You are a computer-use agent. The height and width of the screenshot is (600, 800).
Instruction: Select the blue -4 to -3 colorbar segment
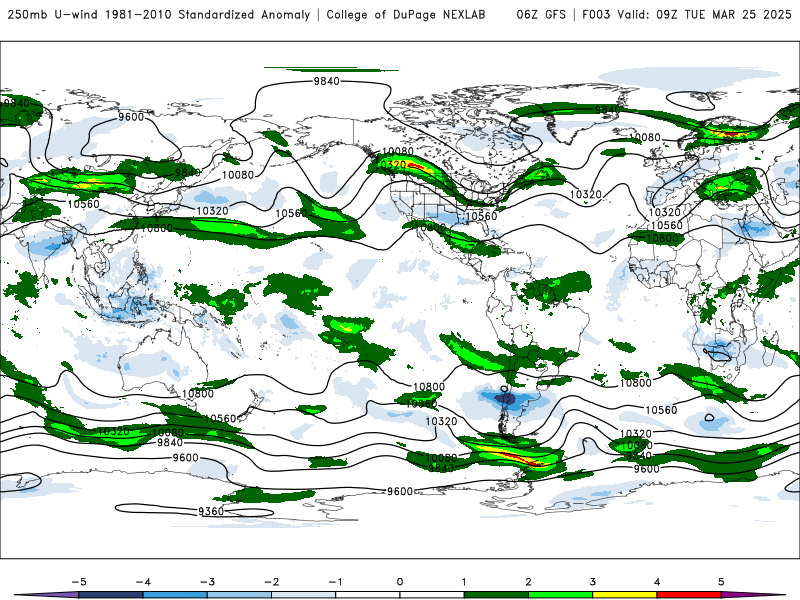coord(175,595)
